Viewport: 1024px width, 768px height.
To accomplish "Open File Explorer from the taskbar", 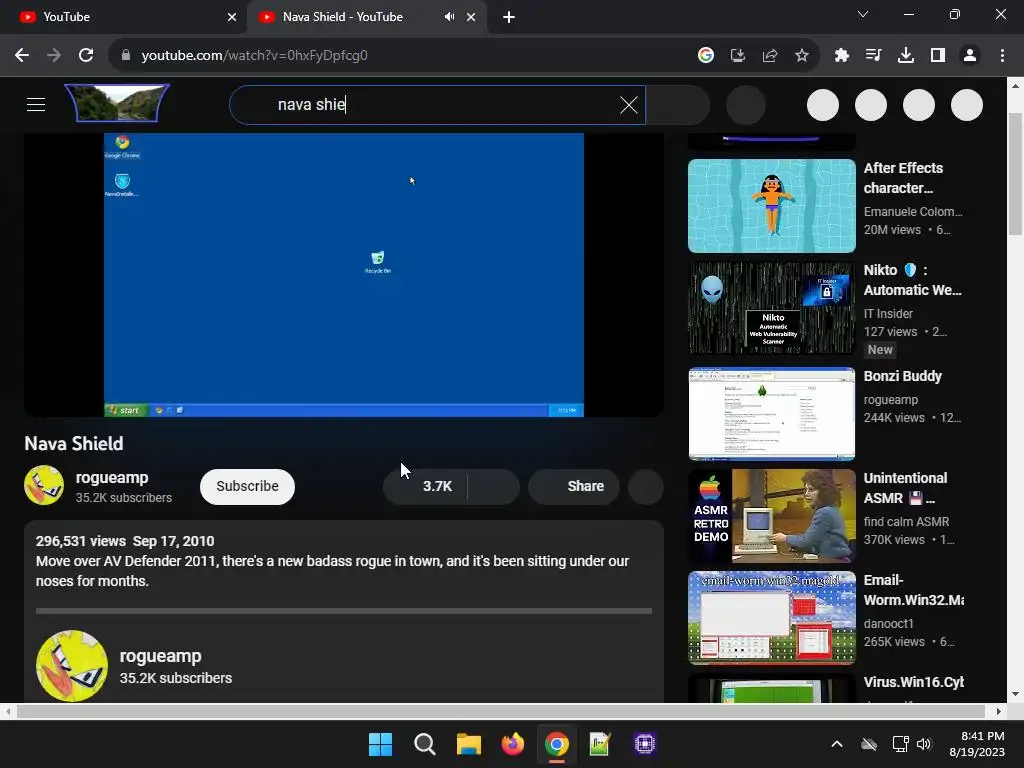I will [468, 744].
